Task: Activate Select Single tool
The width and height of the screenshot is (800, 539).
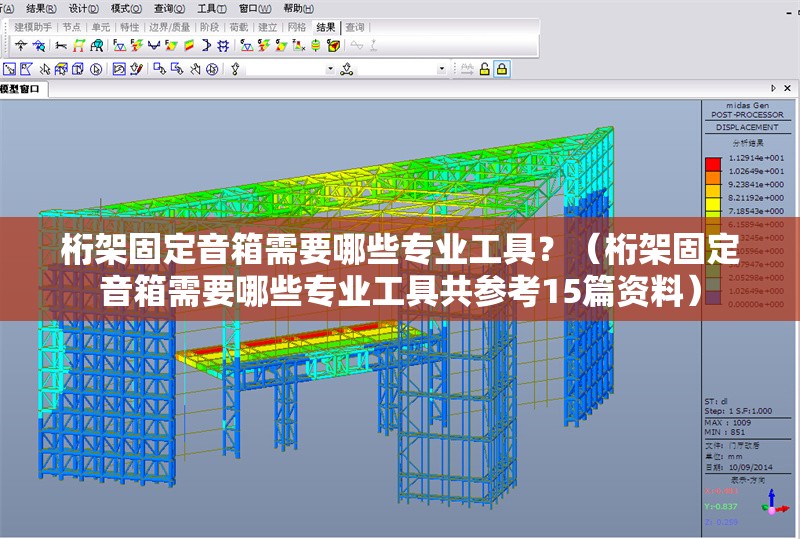Action: 9,69
